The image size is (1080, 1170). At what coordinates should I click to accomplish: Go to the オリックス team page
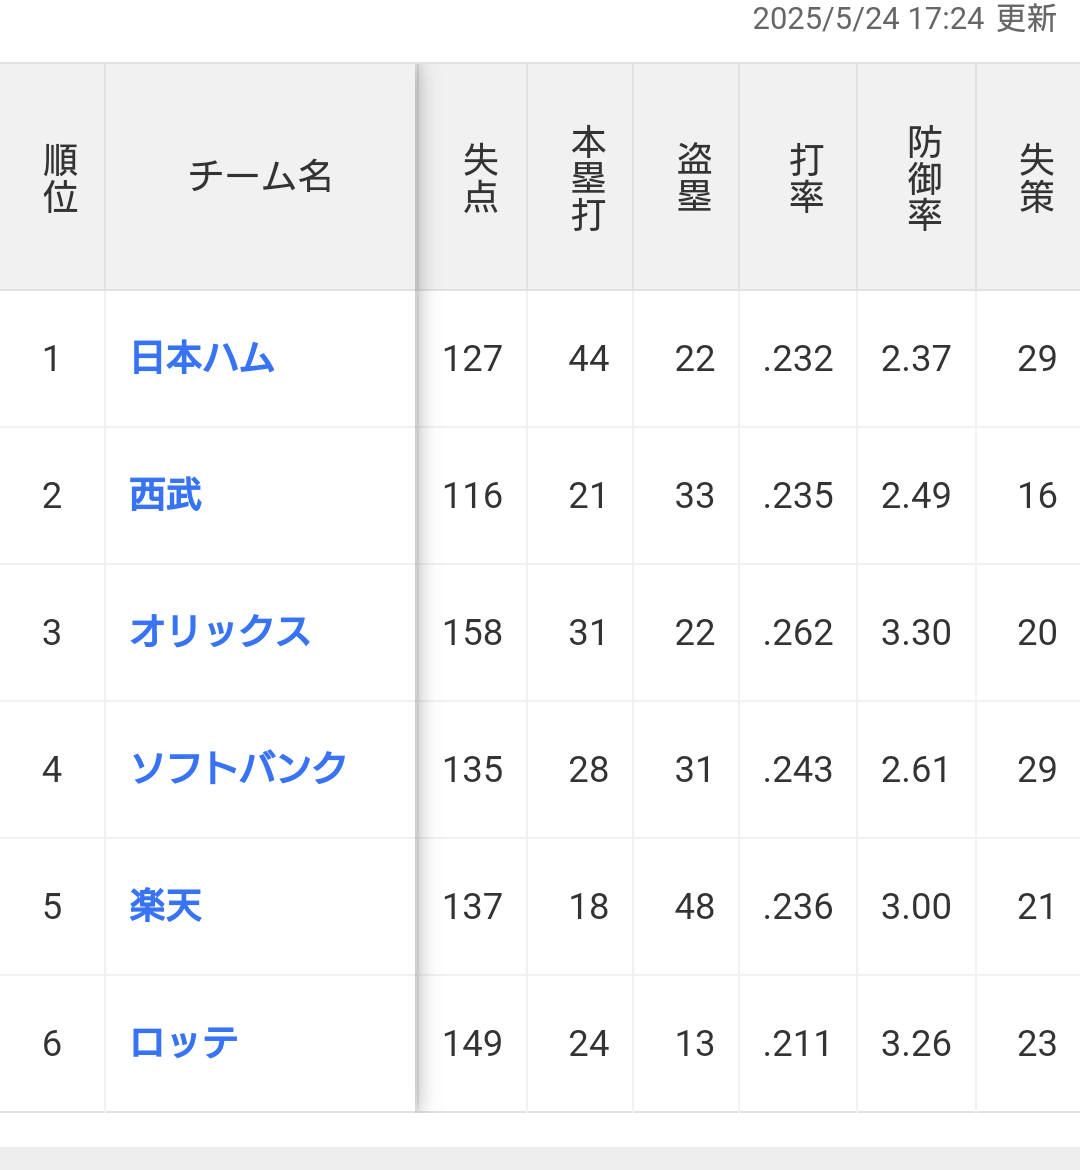pos(220,632)
